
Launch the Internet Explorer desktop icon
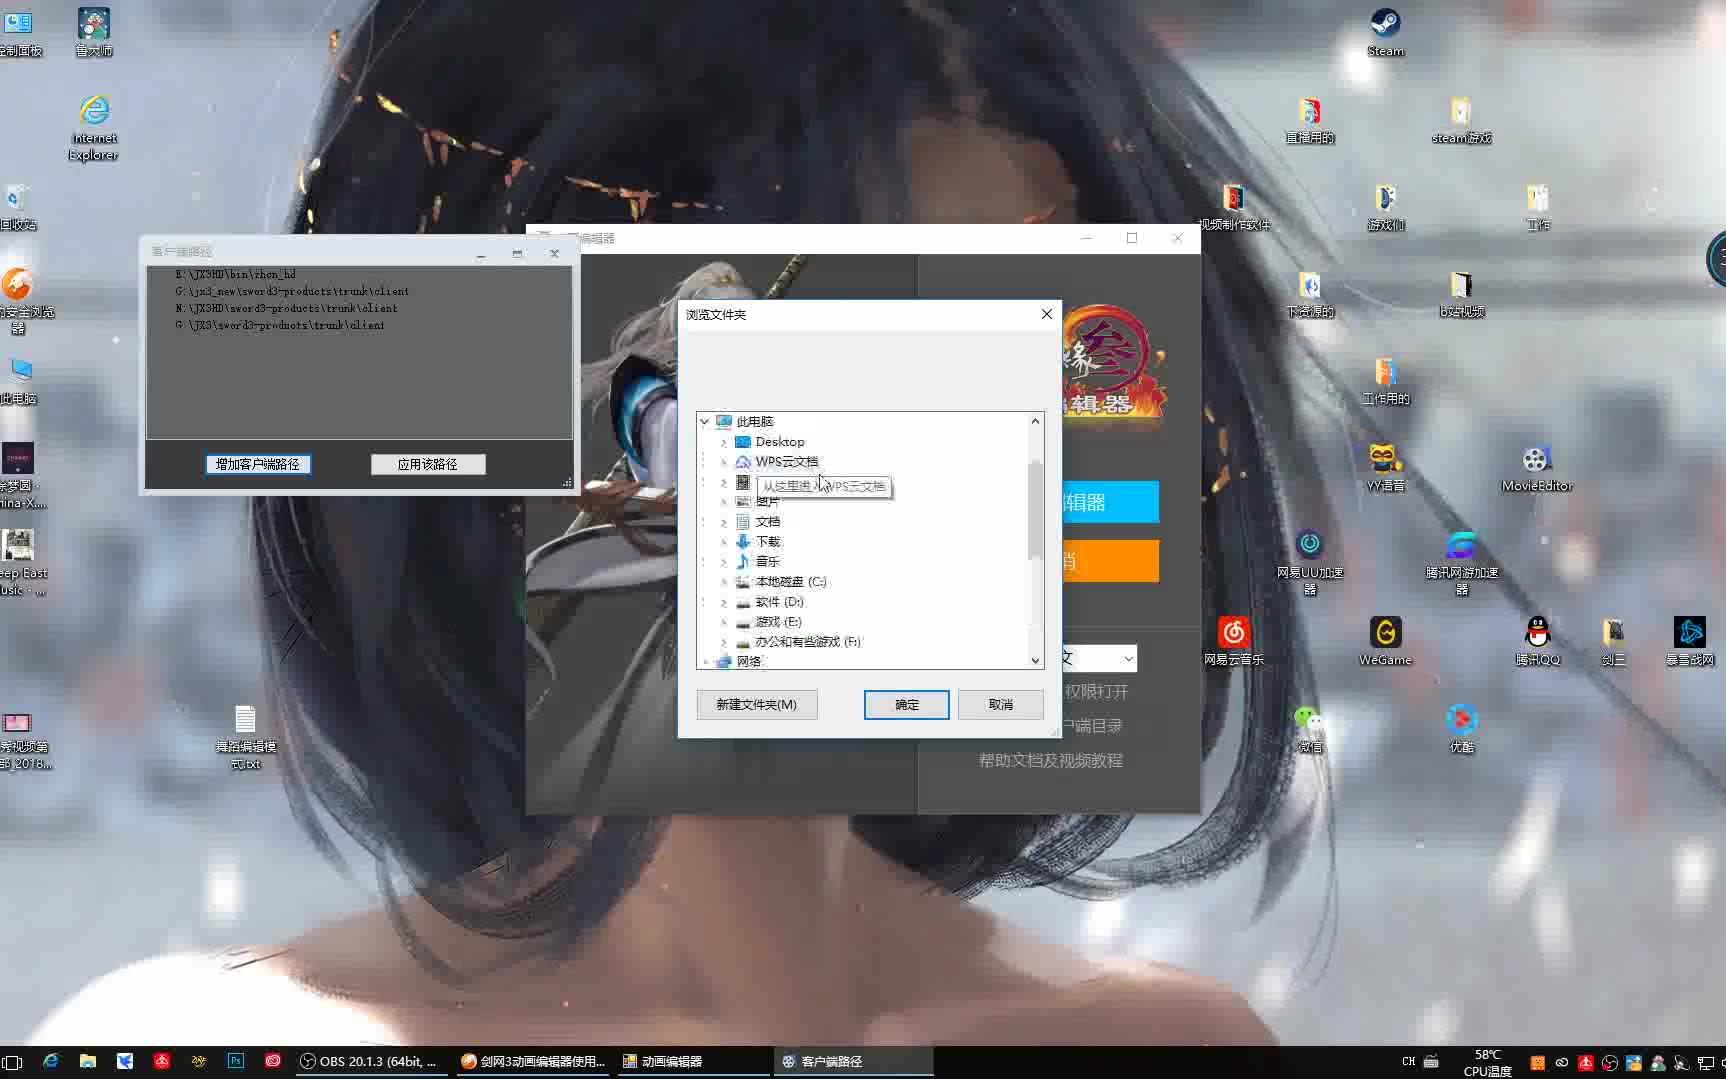94,127
